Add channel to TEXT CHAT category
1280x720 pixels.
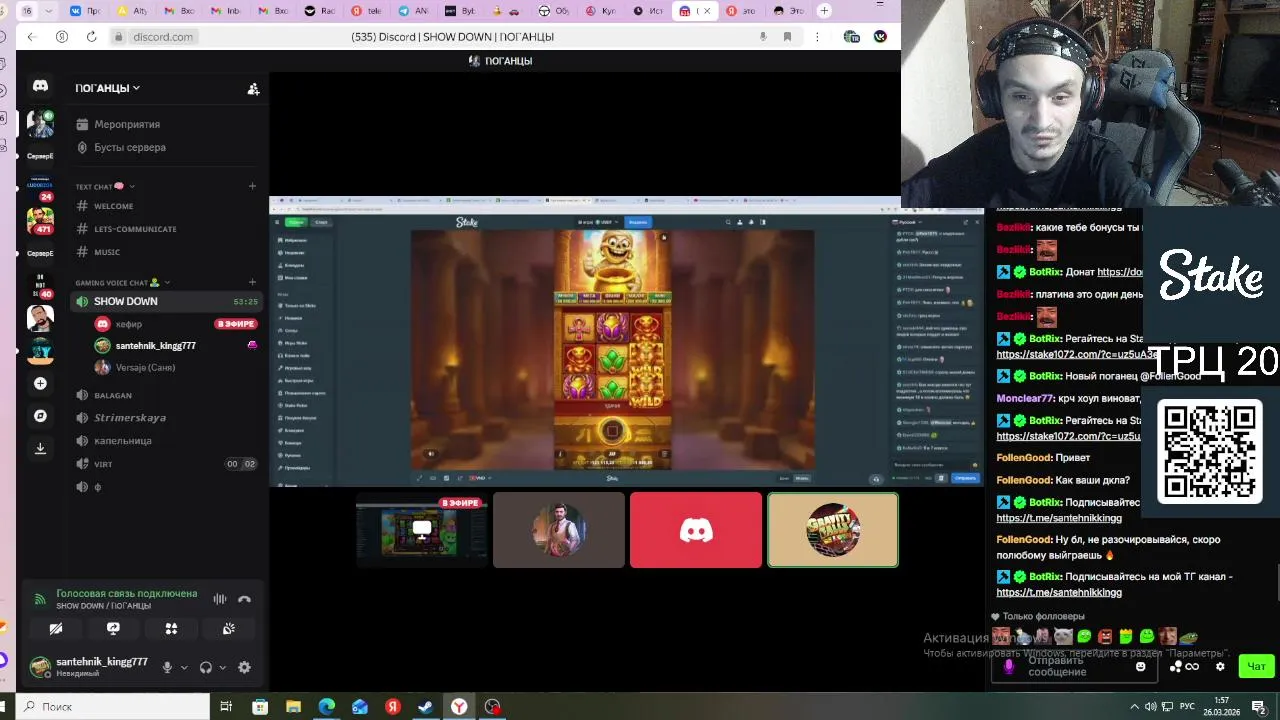tap(252, 186)
